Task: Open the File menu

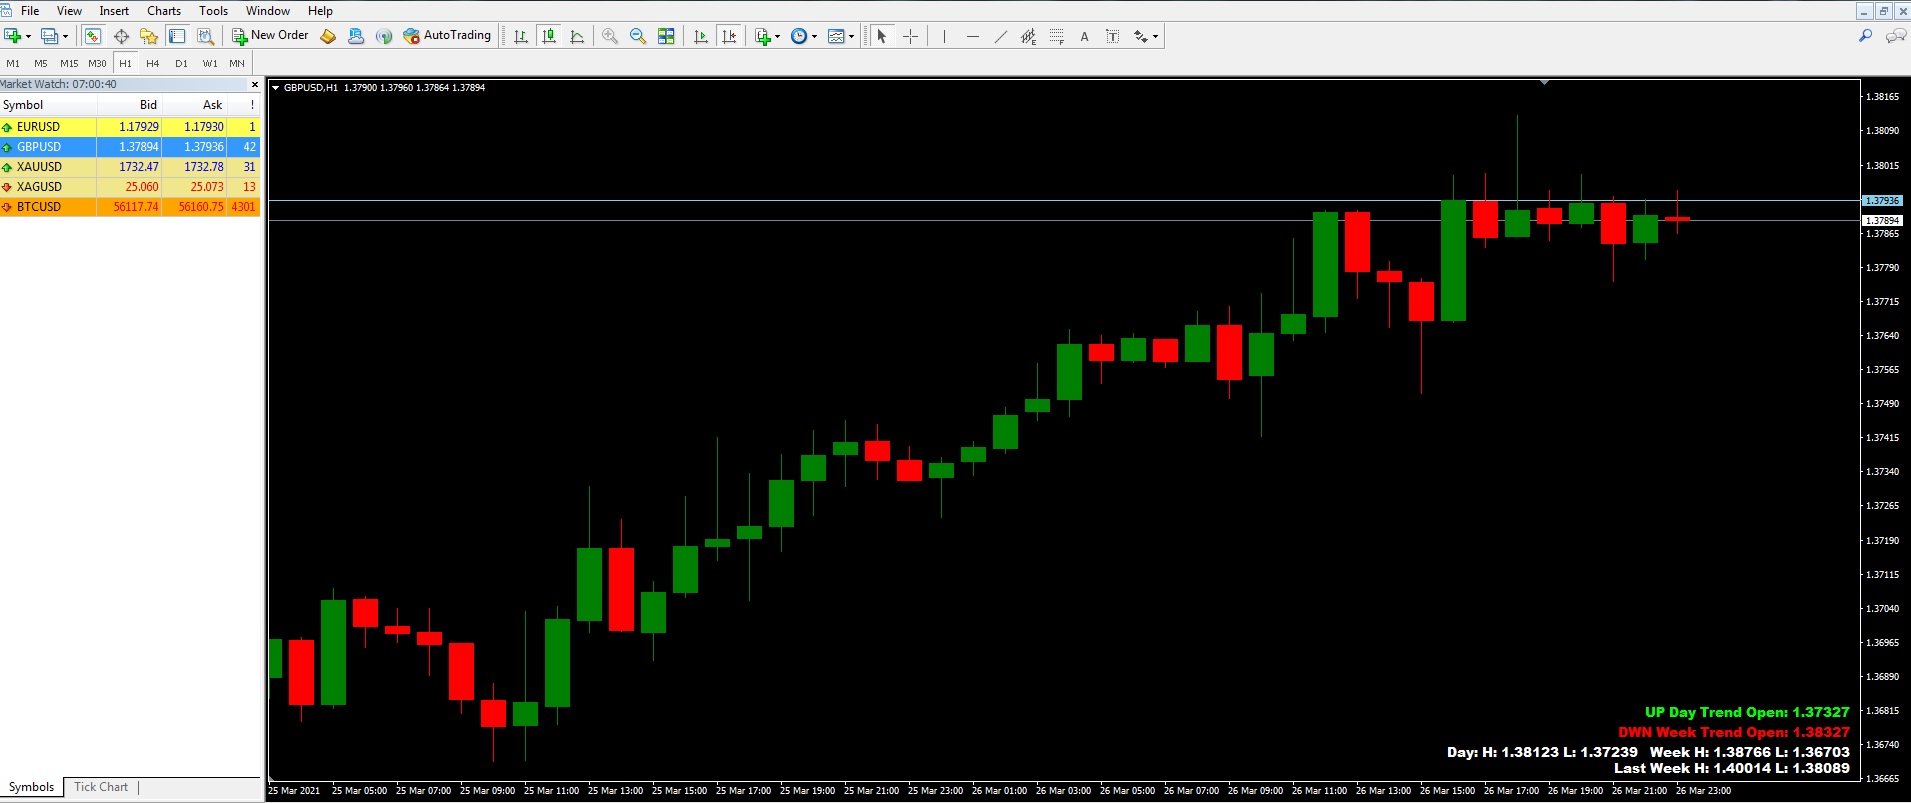Action: (x=30, y=11)
